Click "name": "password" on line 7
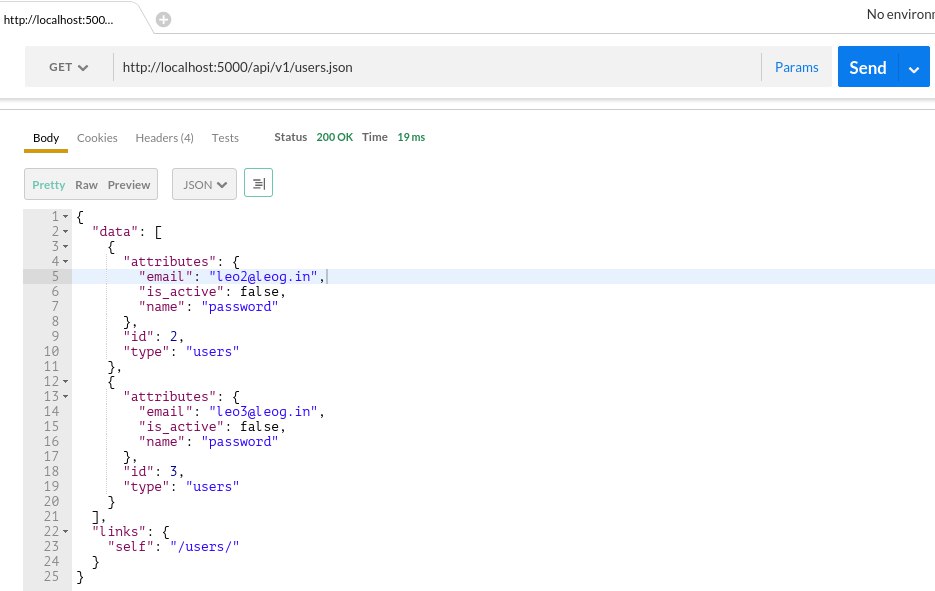 coord(208,307)
